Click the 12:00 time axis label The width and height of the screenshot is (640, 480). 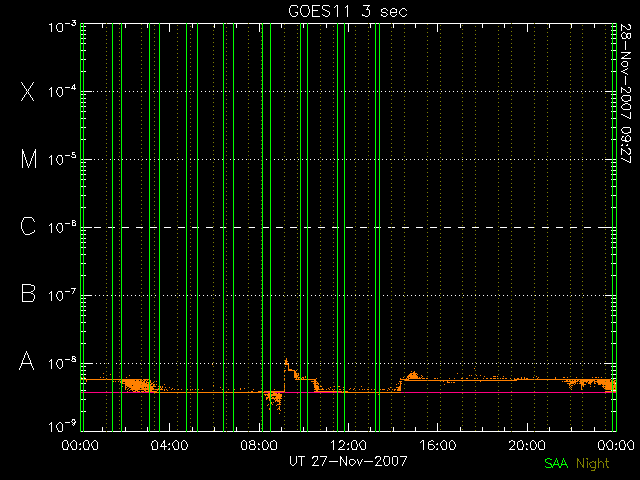coord(348,445)
